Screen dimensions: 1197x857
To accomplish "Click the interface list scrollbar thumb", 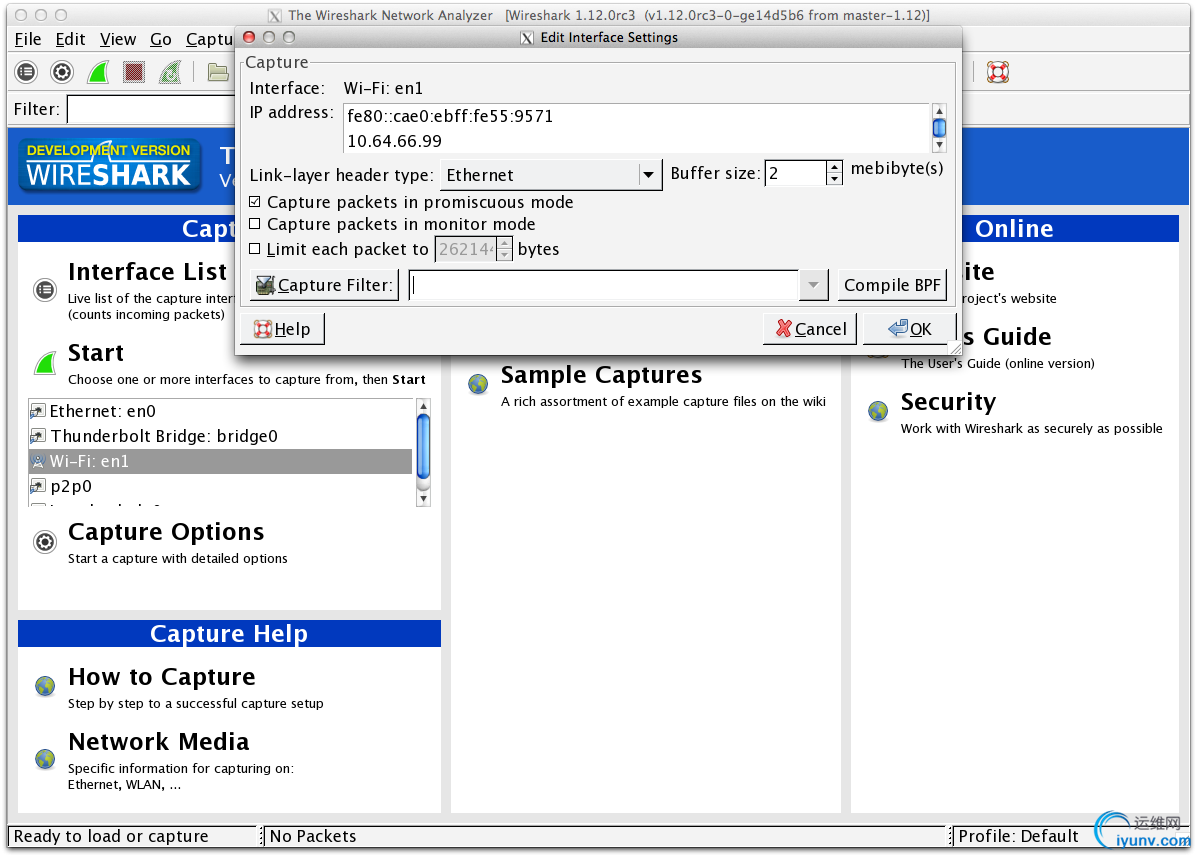I will 424,446.
